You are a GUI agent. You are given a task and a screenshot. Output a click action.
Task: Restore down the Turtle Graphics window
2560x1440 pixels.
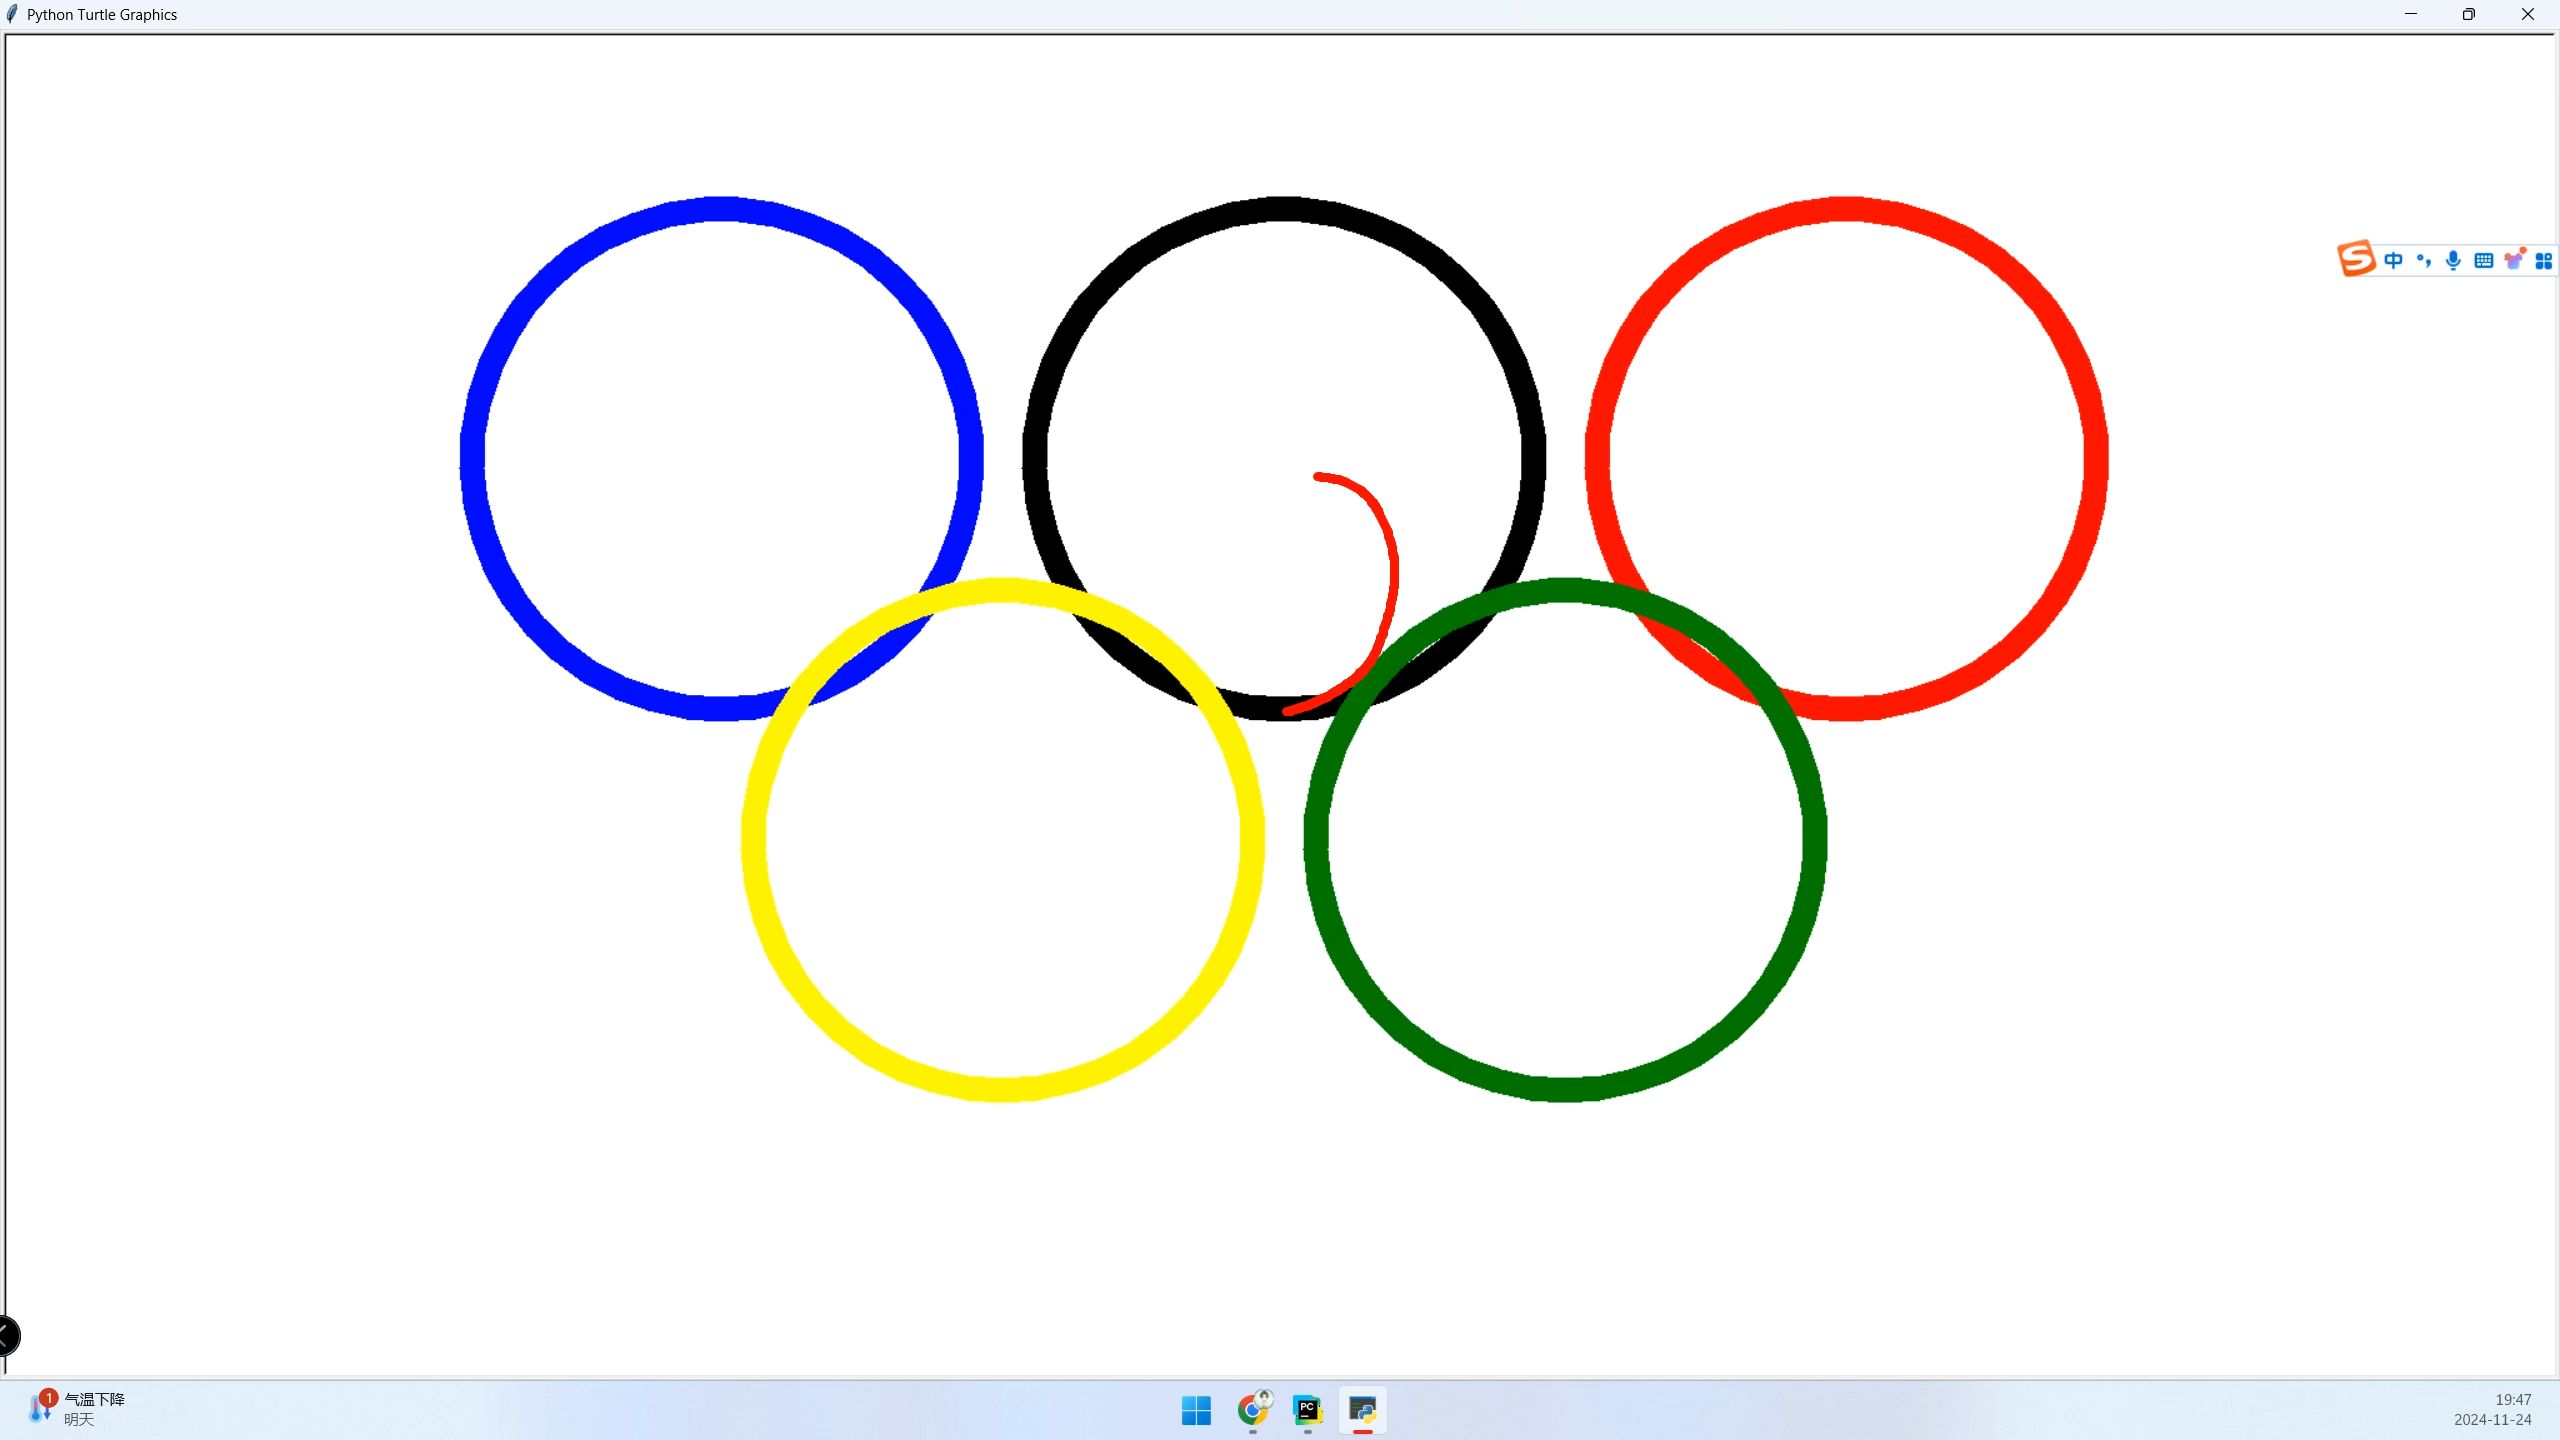tap(2469, 14)
